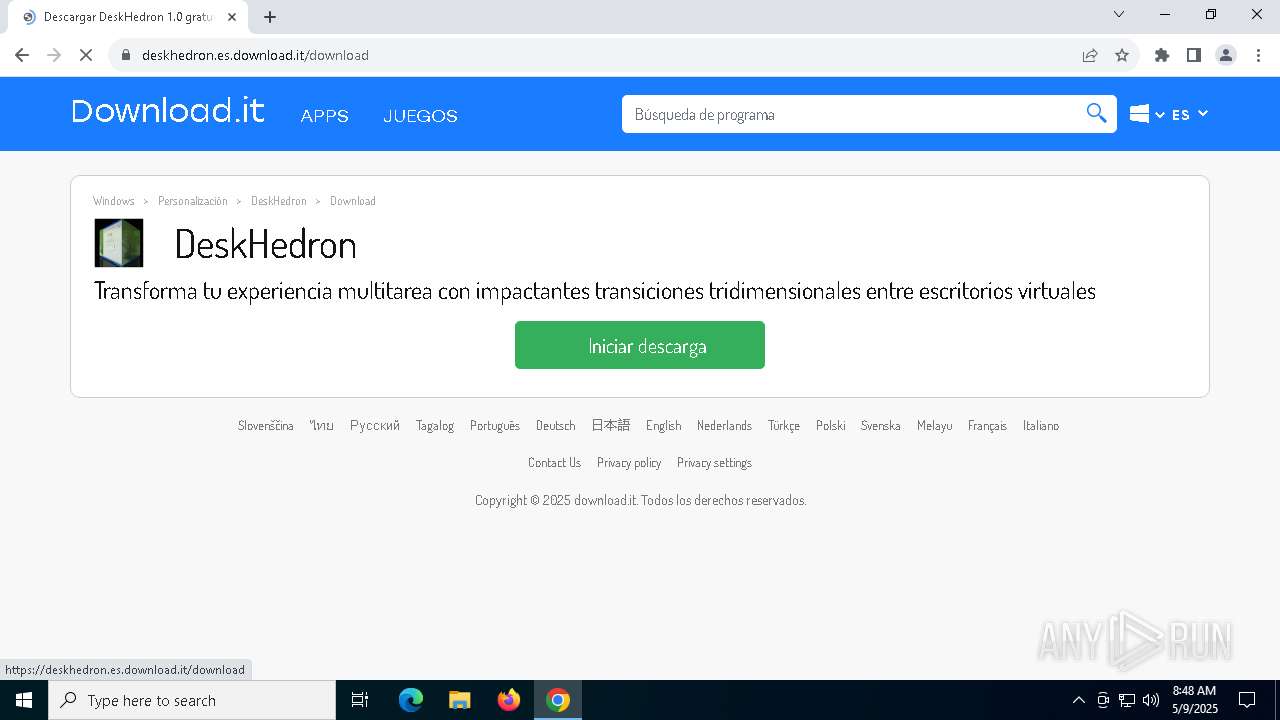Launch Microsoft Edge from taskbar

click(411, 700)
